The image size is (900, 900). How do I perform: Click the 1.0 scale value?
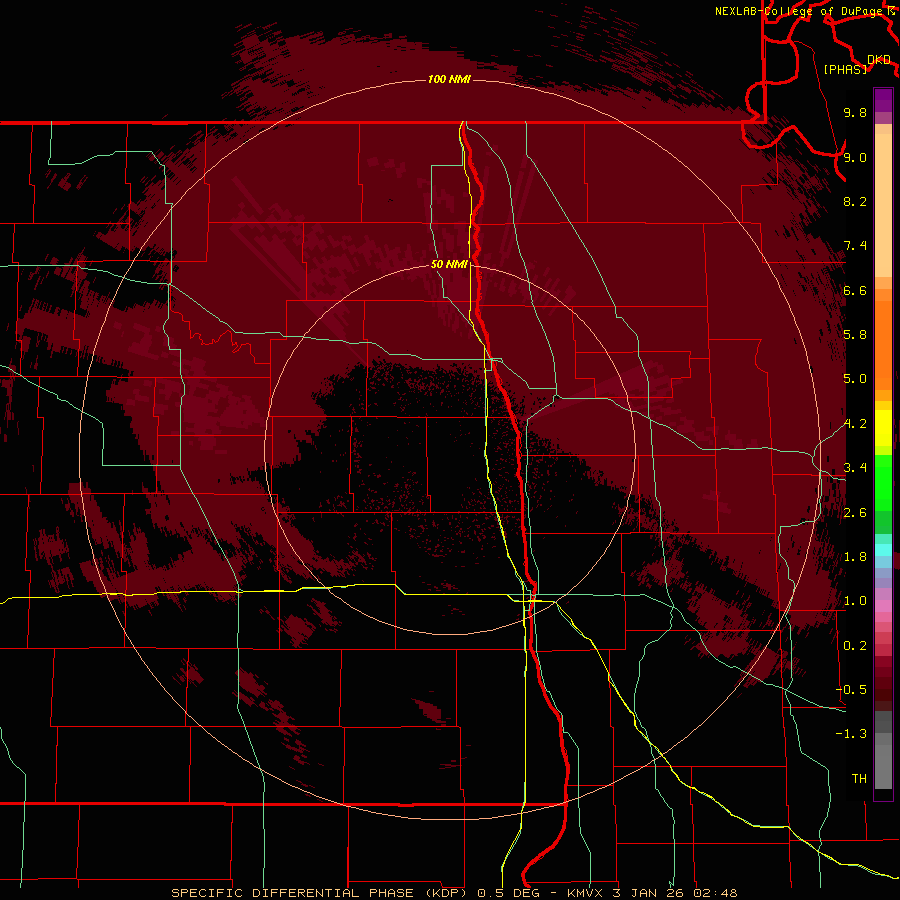click(855, 601)
